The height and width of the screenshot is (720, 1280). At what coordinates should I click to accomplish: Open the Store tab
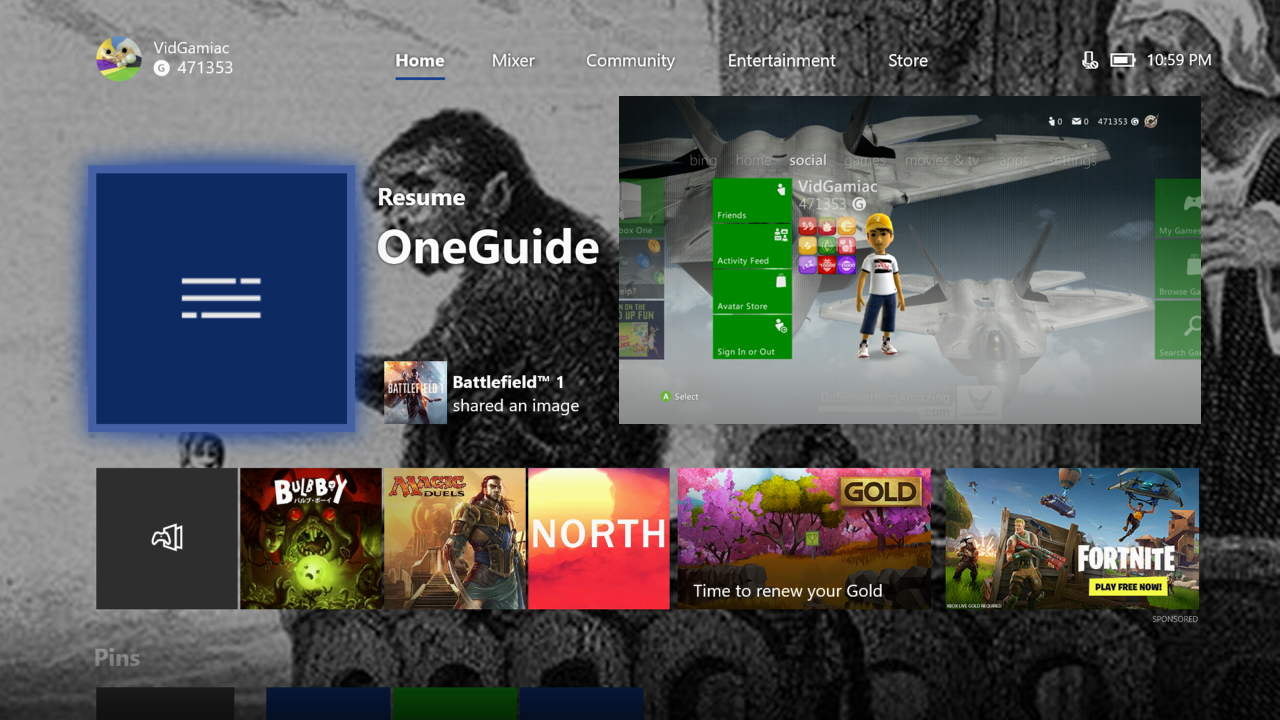[x=908, y=61]
